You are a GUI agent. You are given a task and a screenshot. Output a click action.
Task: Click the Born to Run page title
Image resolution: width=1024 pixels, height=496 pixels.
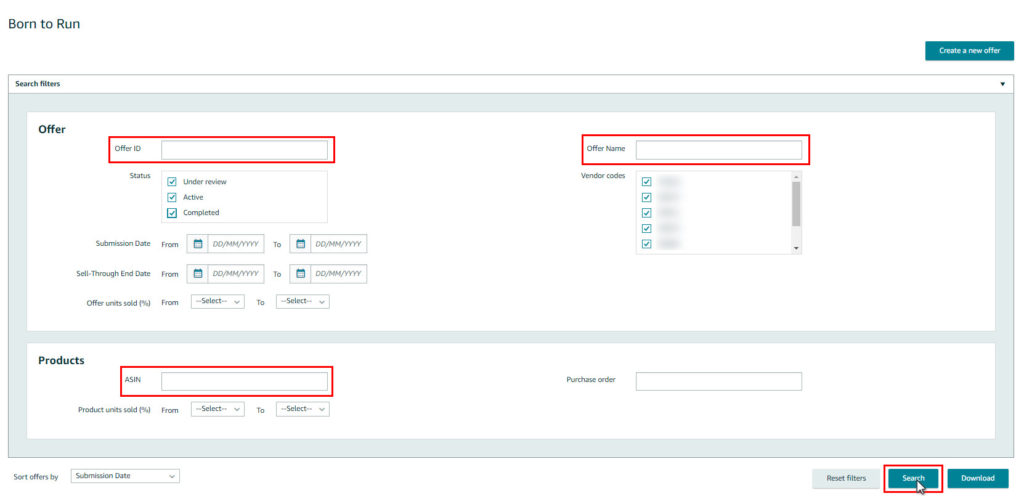(x=44, y=24)
